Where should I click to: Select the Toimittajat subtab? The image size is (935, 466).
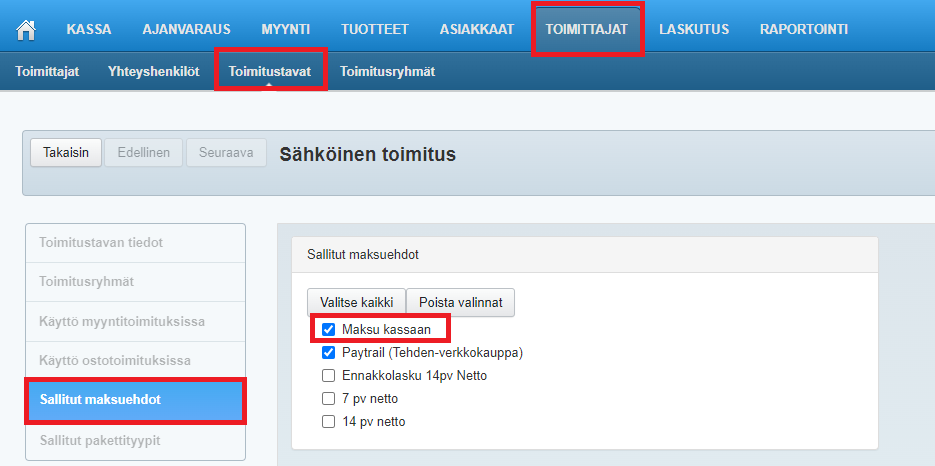pyautogui.click(x=47, y=72)
